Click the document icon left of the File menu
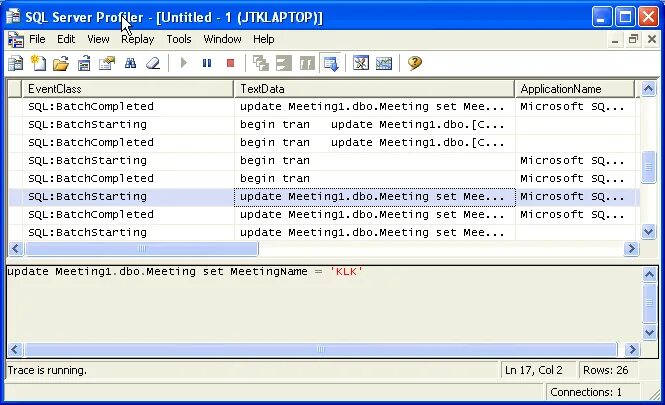 pyautogui.click(x=16, y=40)
